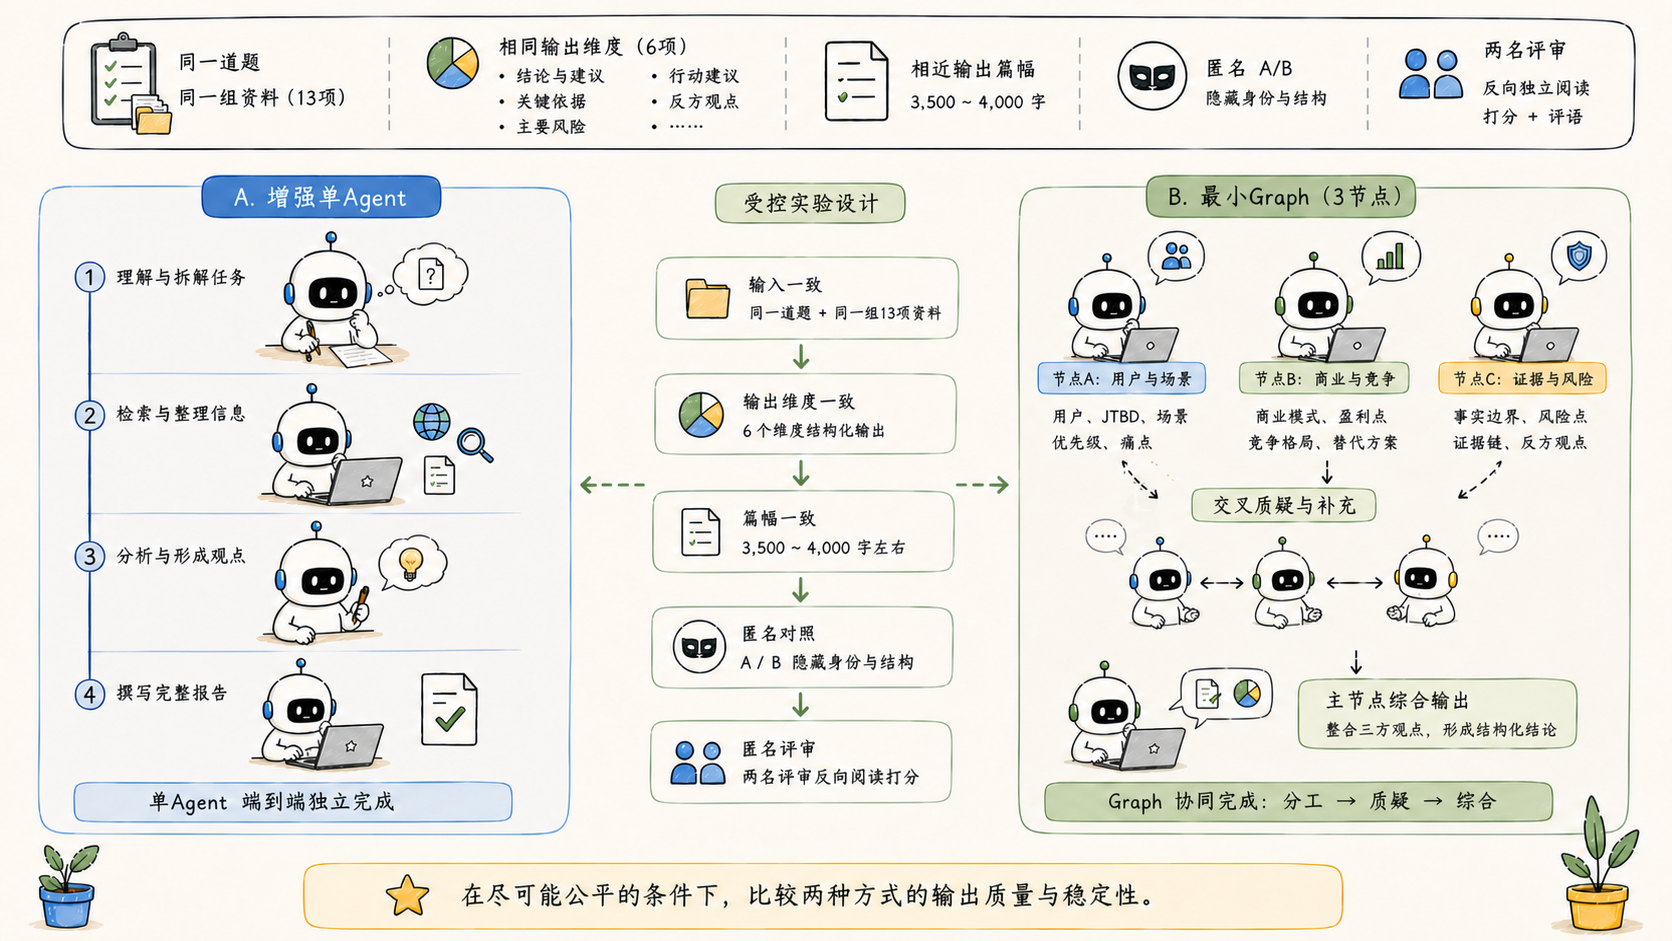The height and width of the screenshot is (941, 1672).
Task: Click the 检索与整理信息 step label
Action: tap(181, 413)
